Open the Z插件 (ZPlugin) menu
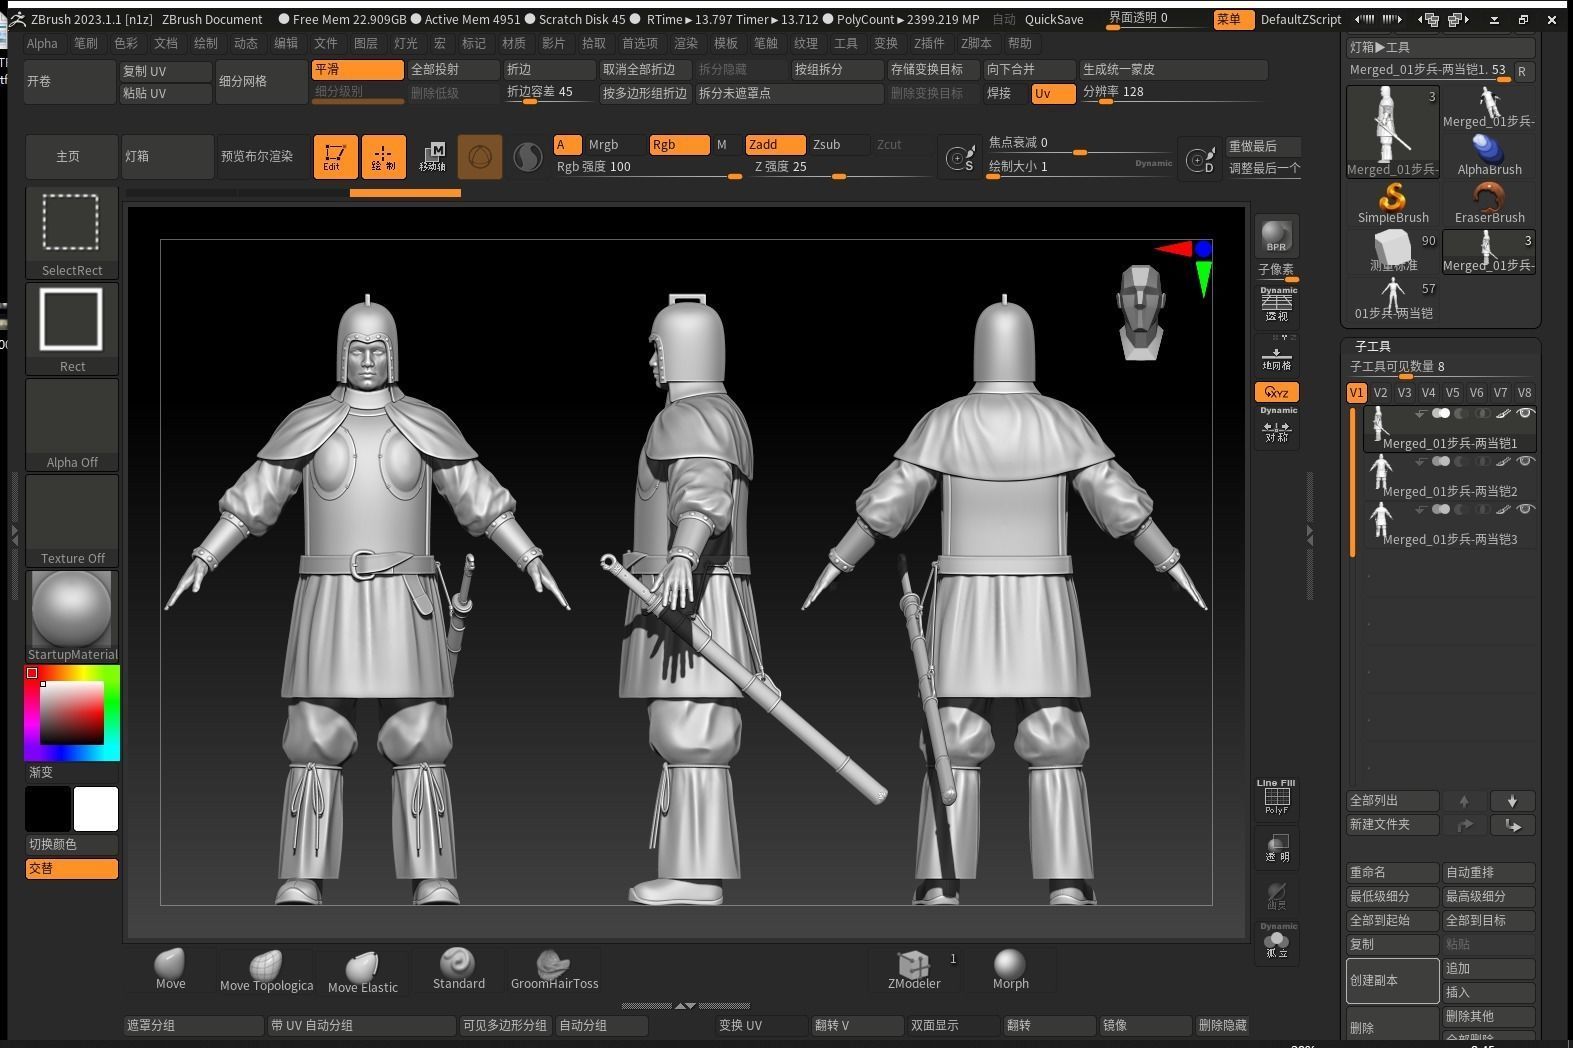This screenshot has width=1573, height=1048. pyautogui.click(x=929, y=43)
